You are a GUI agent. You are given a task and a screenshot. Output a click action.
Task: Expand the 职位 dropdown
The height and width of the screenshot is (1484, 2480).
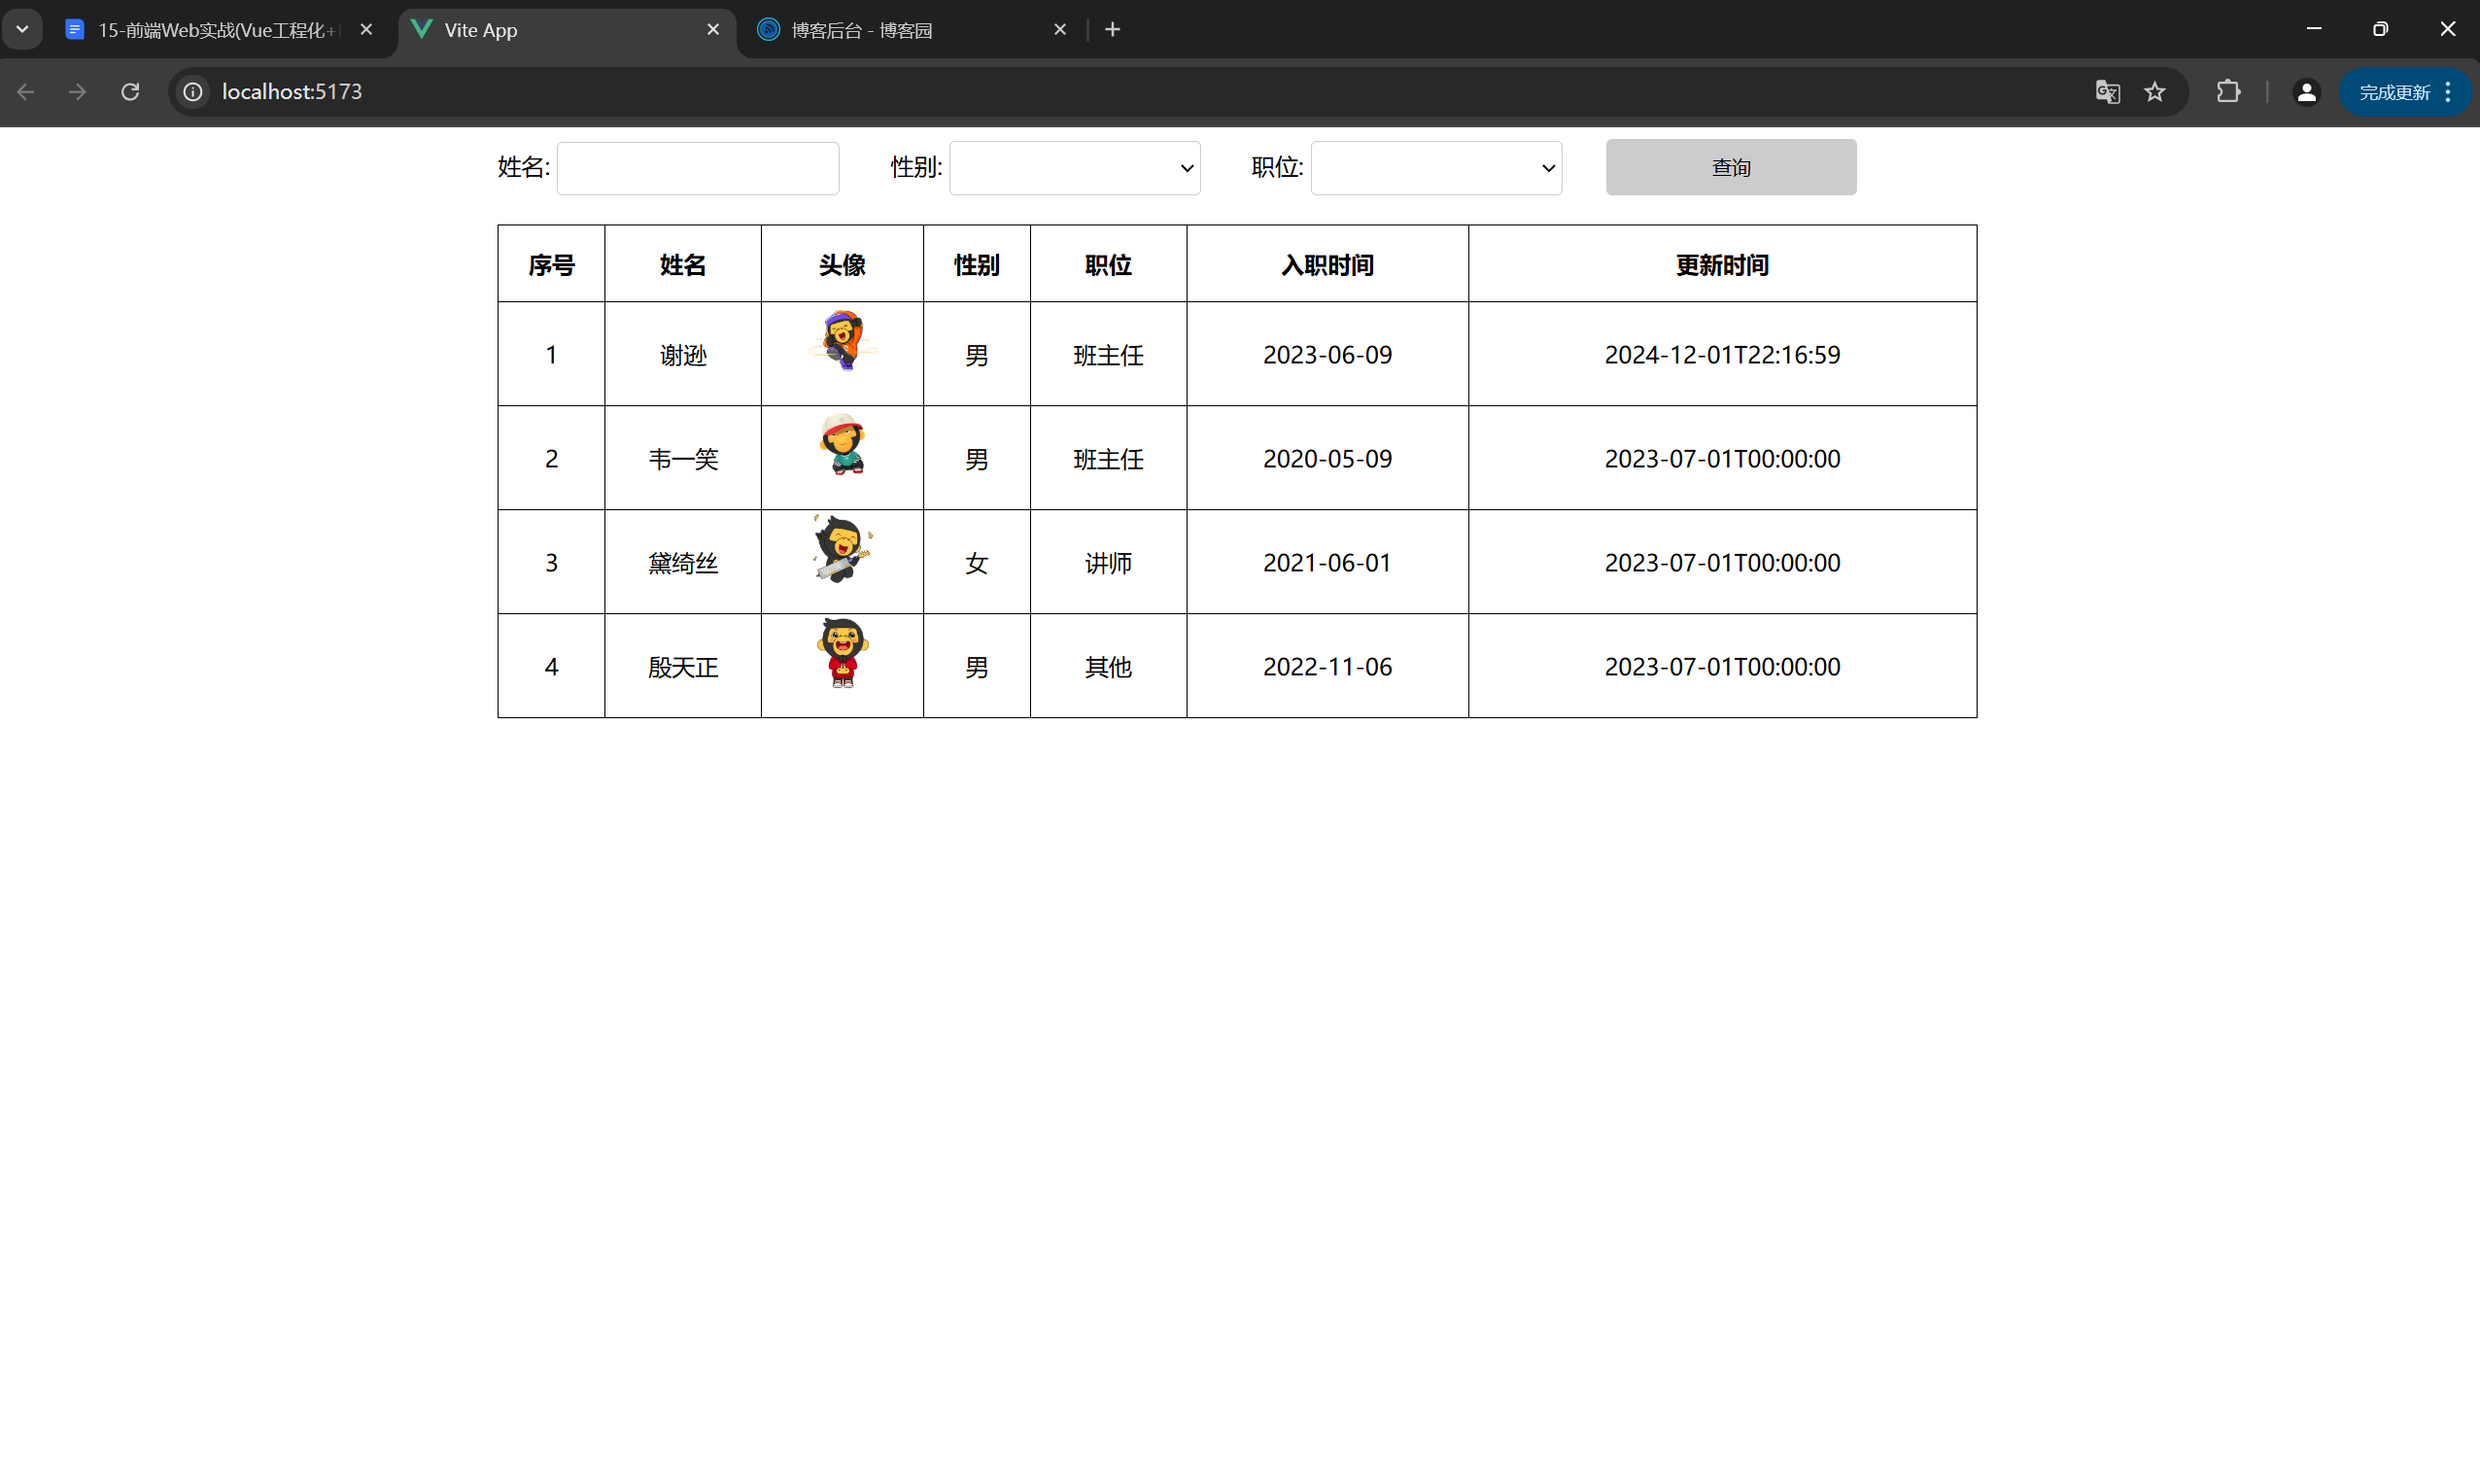[1435, 168]
